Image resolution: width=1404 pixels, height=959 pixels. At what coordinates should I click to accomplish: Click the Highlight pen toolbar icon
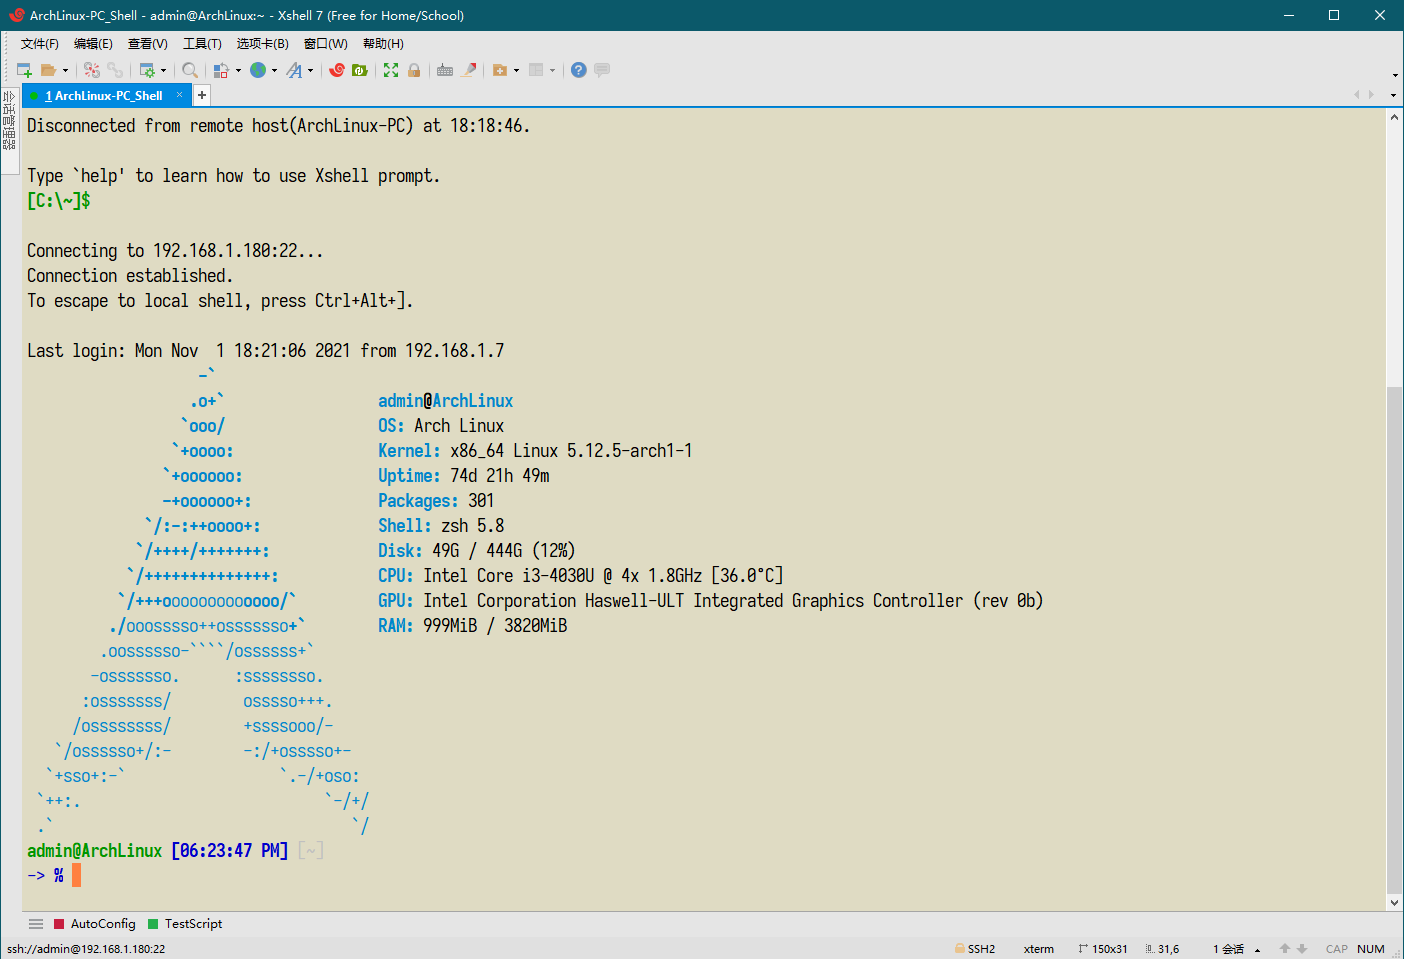[x=468, y=70]
